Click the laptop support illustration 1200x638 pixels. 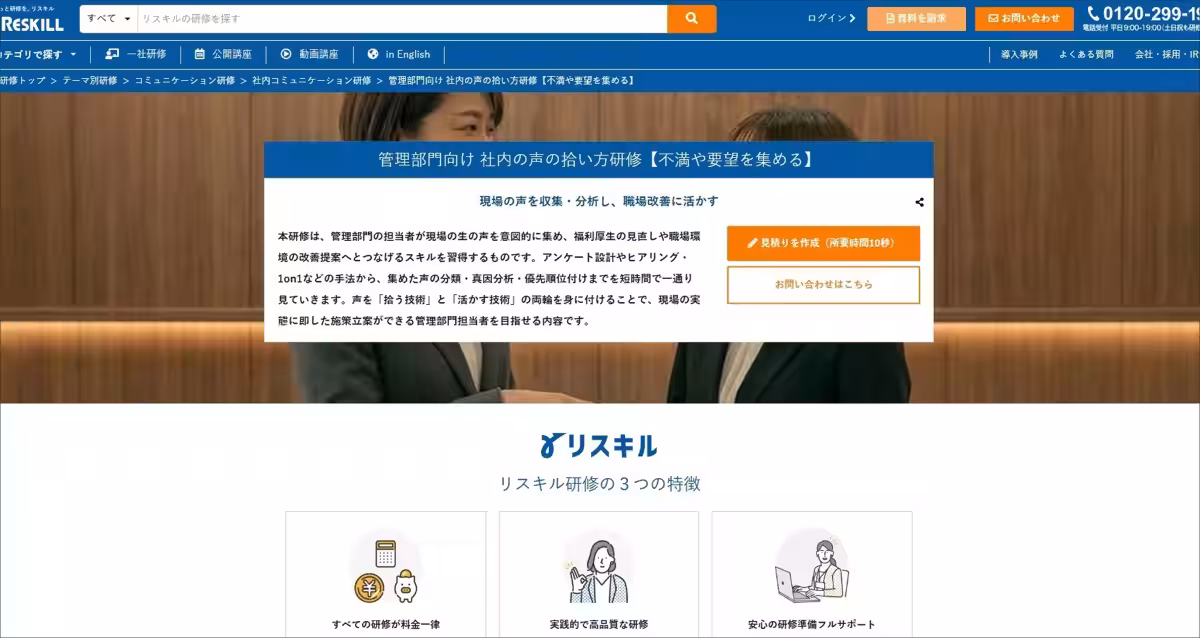[x=811, y=571]
